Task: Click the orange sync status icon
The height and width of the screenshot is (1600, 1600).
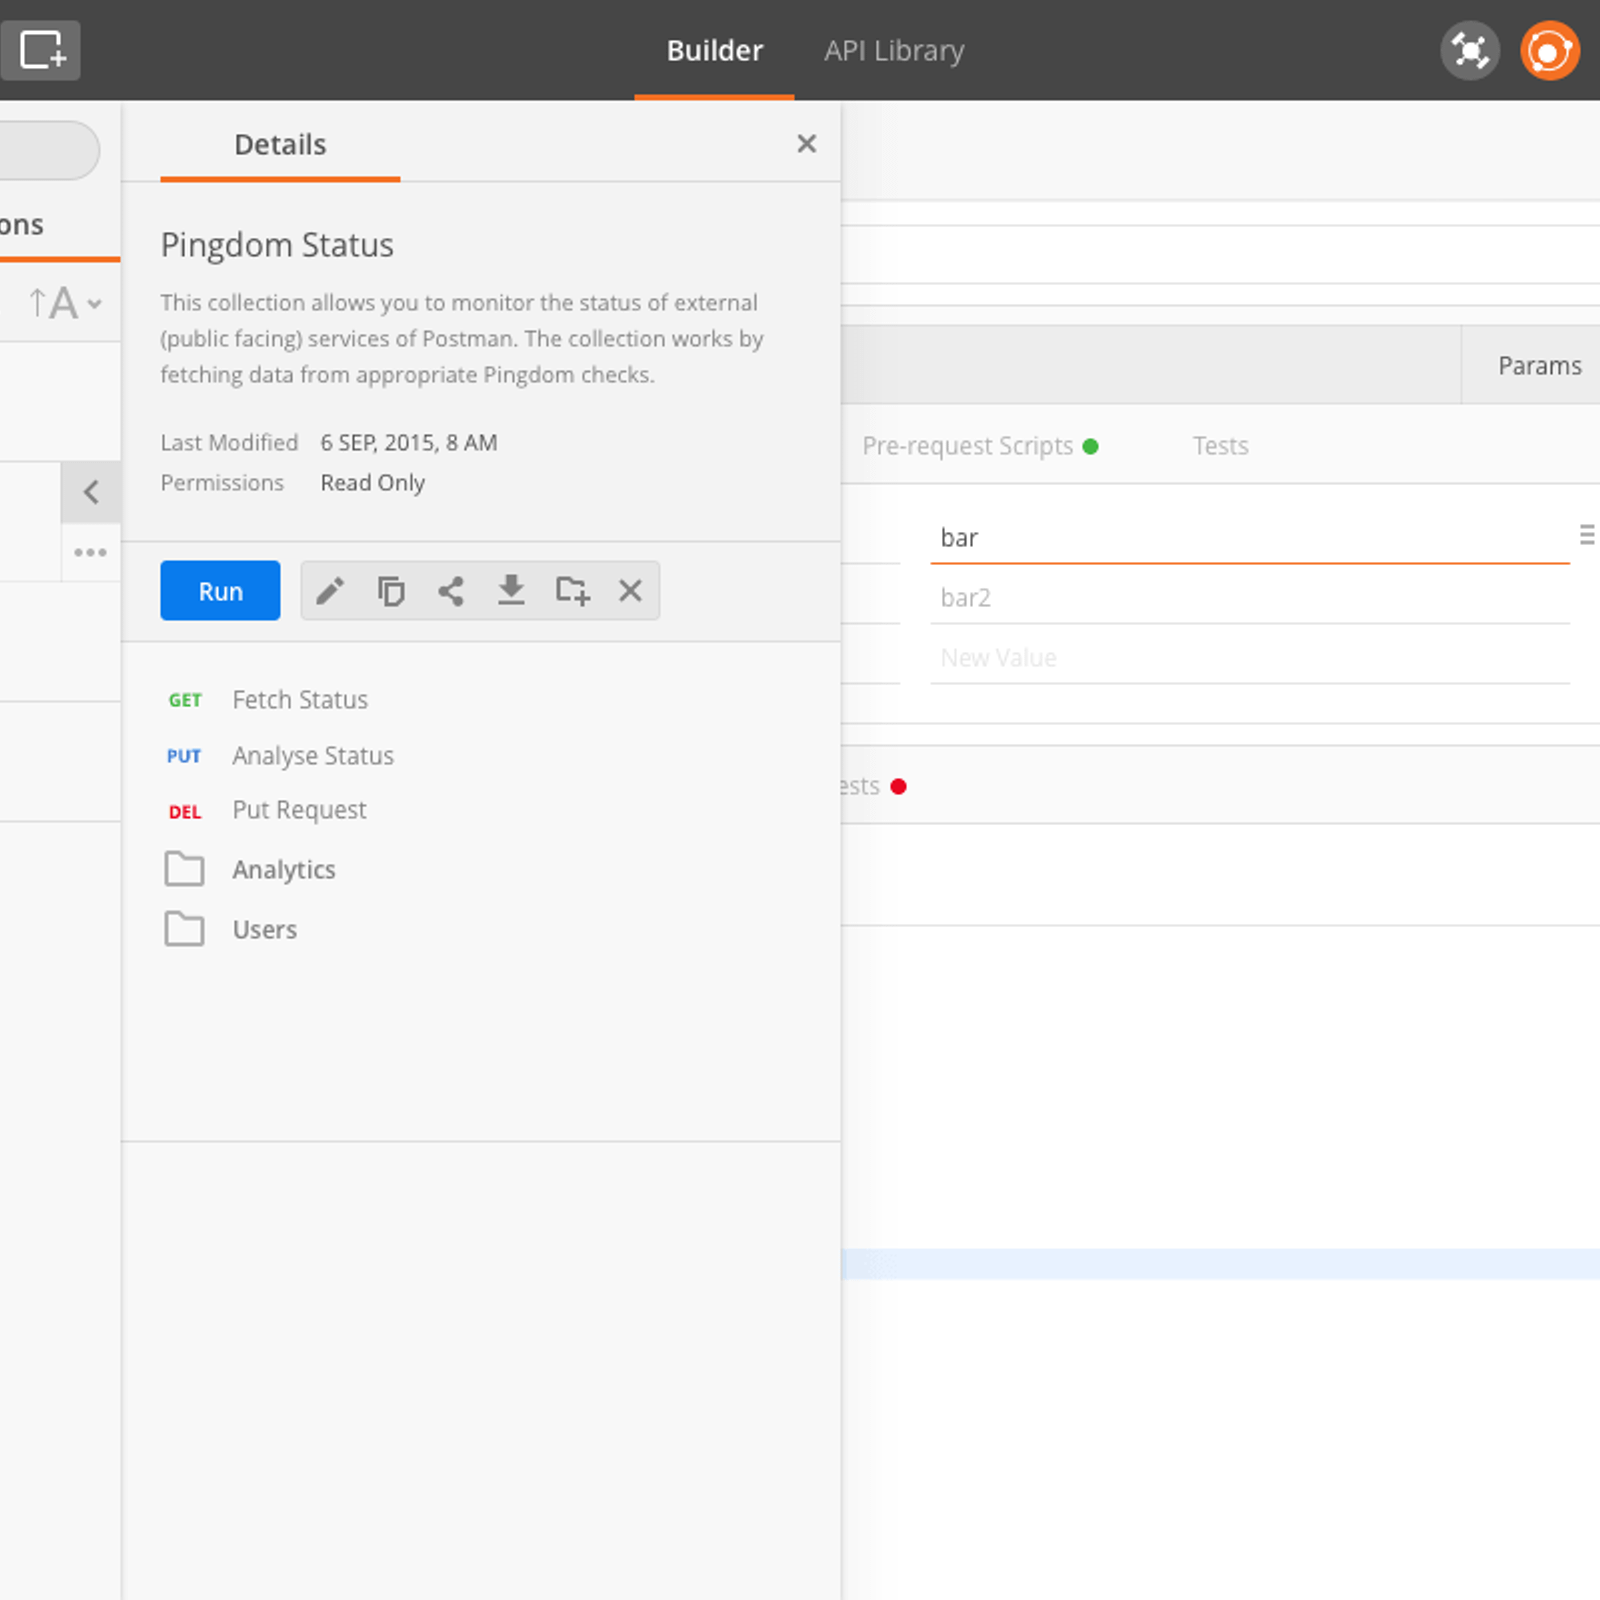Action: pyautogui.click(x=1549, y=50)
